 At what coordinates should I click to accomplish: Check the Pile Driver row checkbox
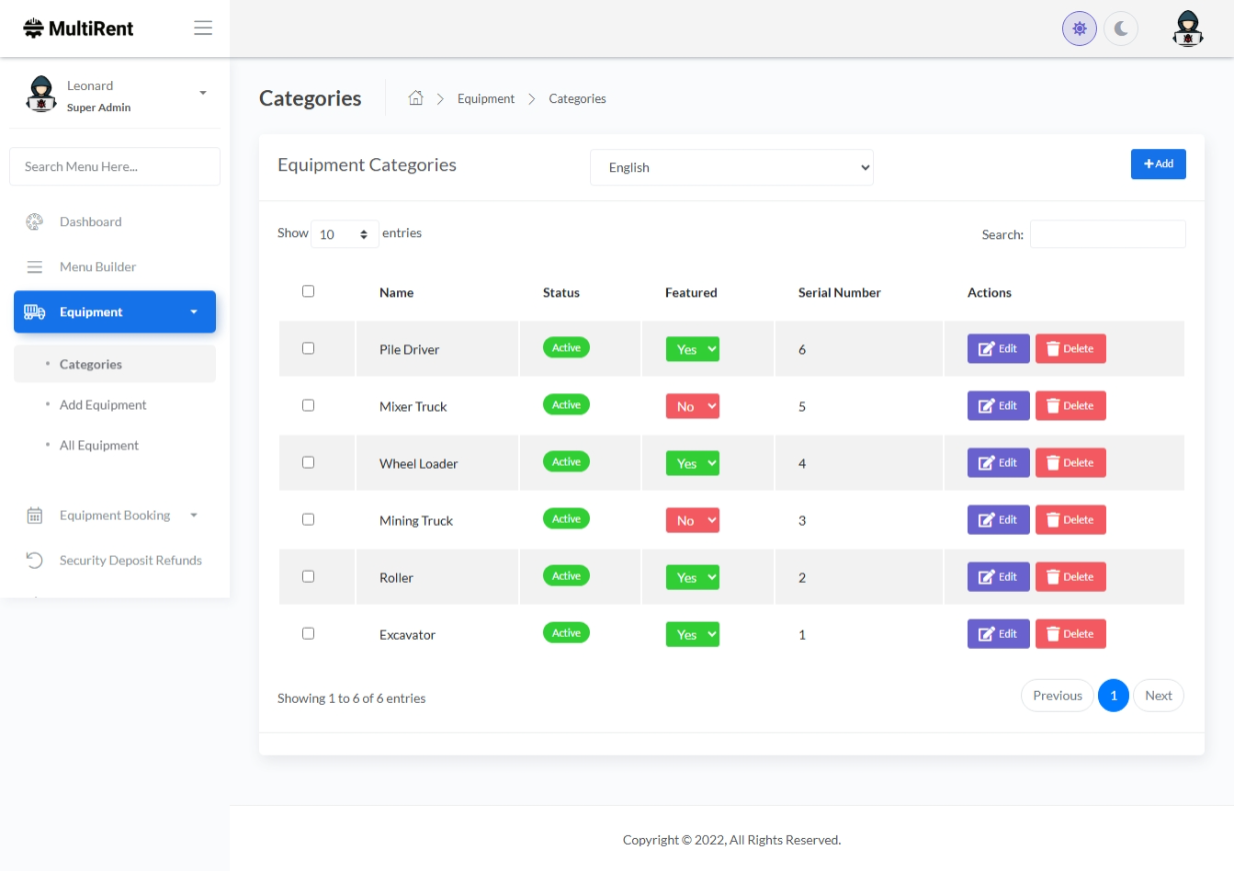308,348
